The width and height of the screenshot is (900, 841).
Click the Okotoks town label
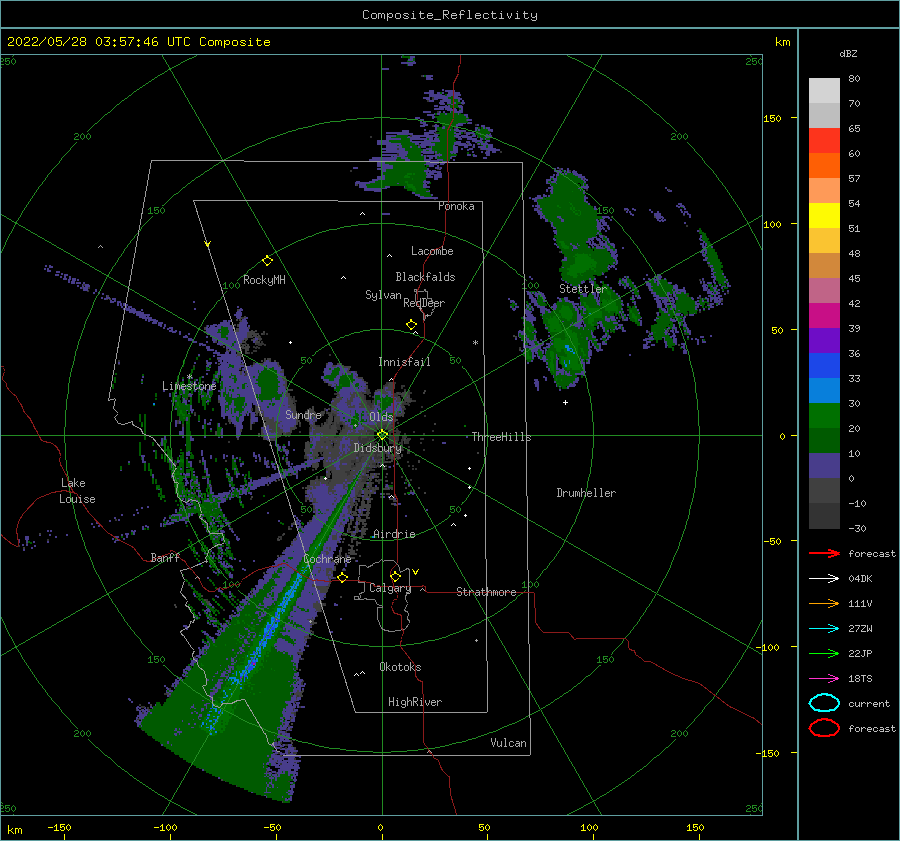[400, 667]
